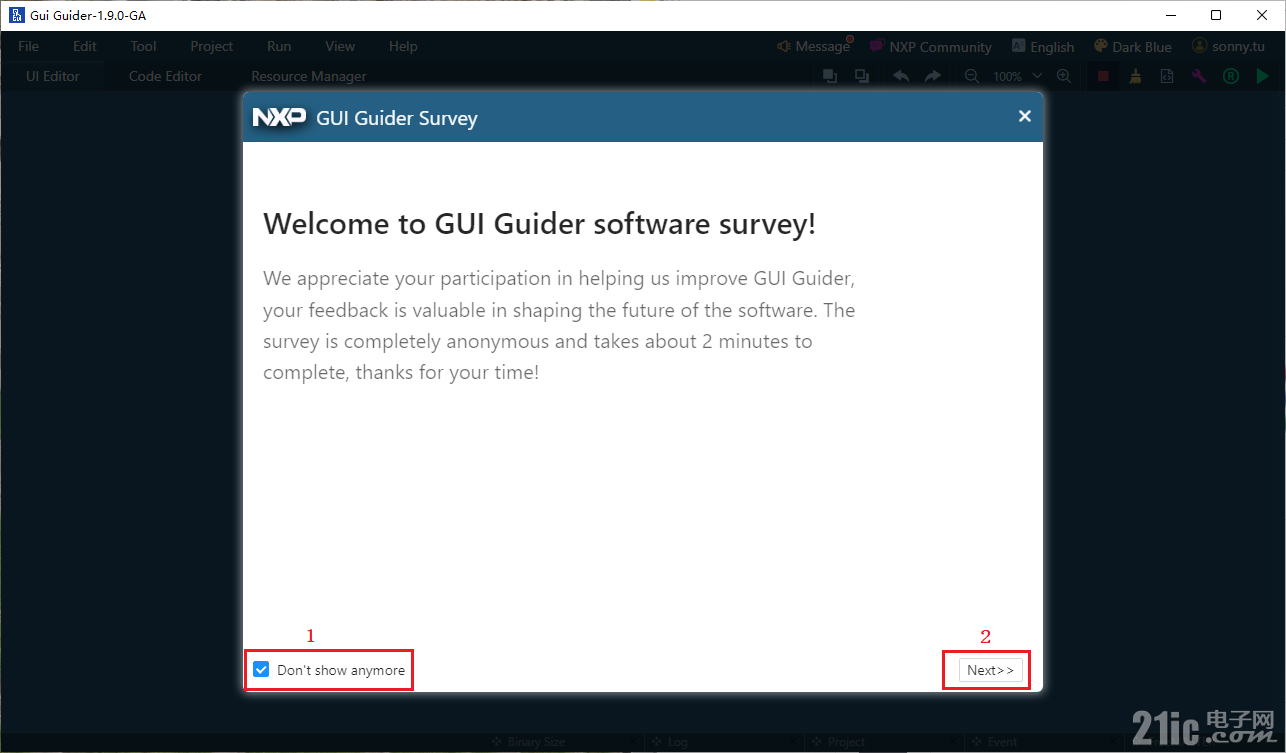Open the Tool menu
The height and width of the screenshot is (753, 1286).
143,46
